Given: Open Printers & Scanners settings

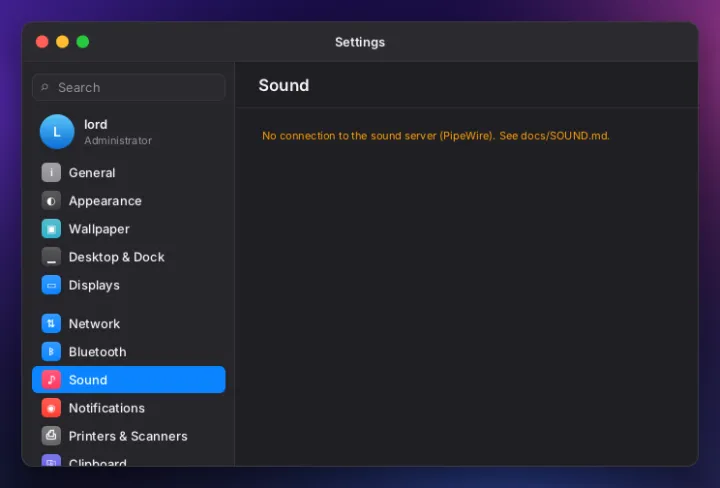Looking at the screenshot, I should pos(129,436).
